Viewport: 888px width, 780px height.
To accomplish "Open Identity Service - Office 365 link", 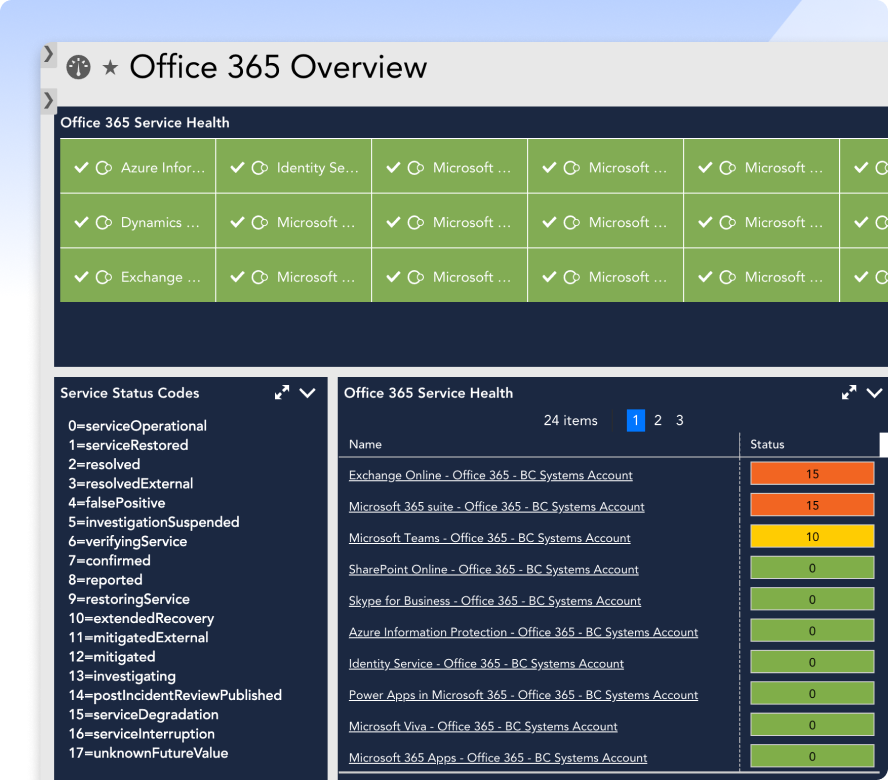I will pyautogui.click(x=486, y=663).
